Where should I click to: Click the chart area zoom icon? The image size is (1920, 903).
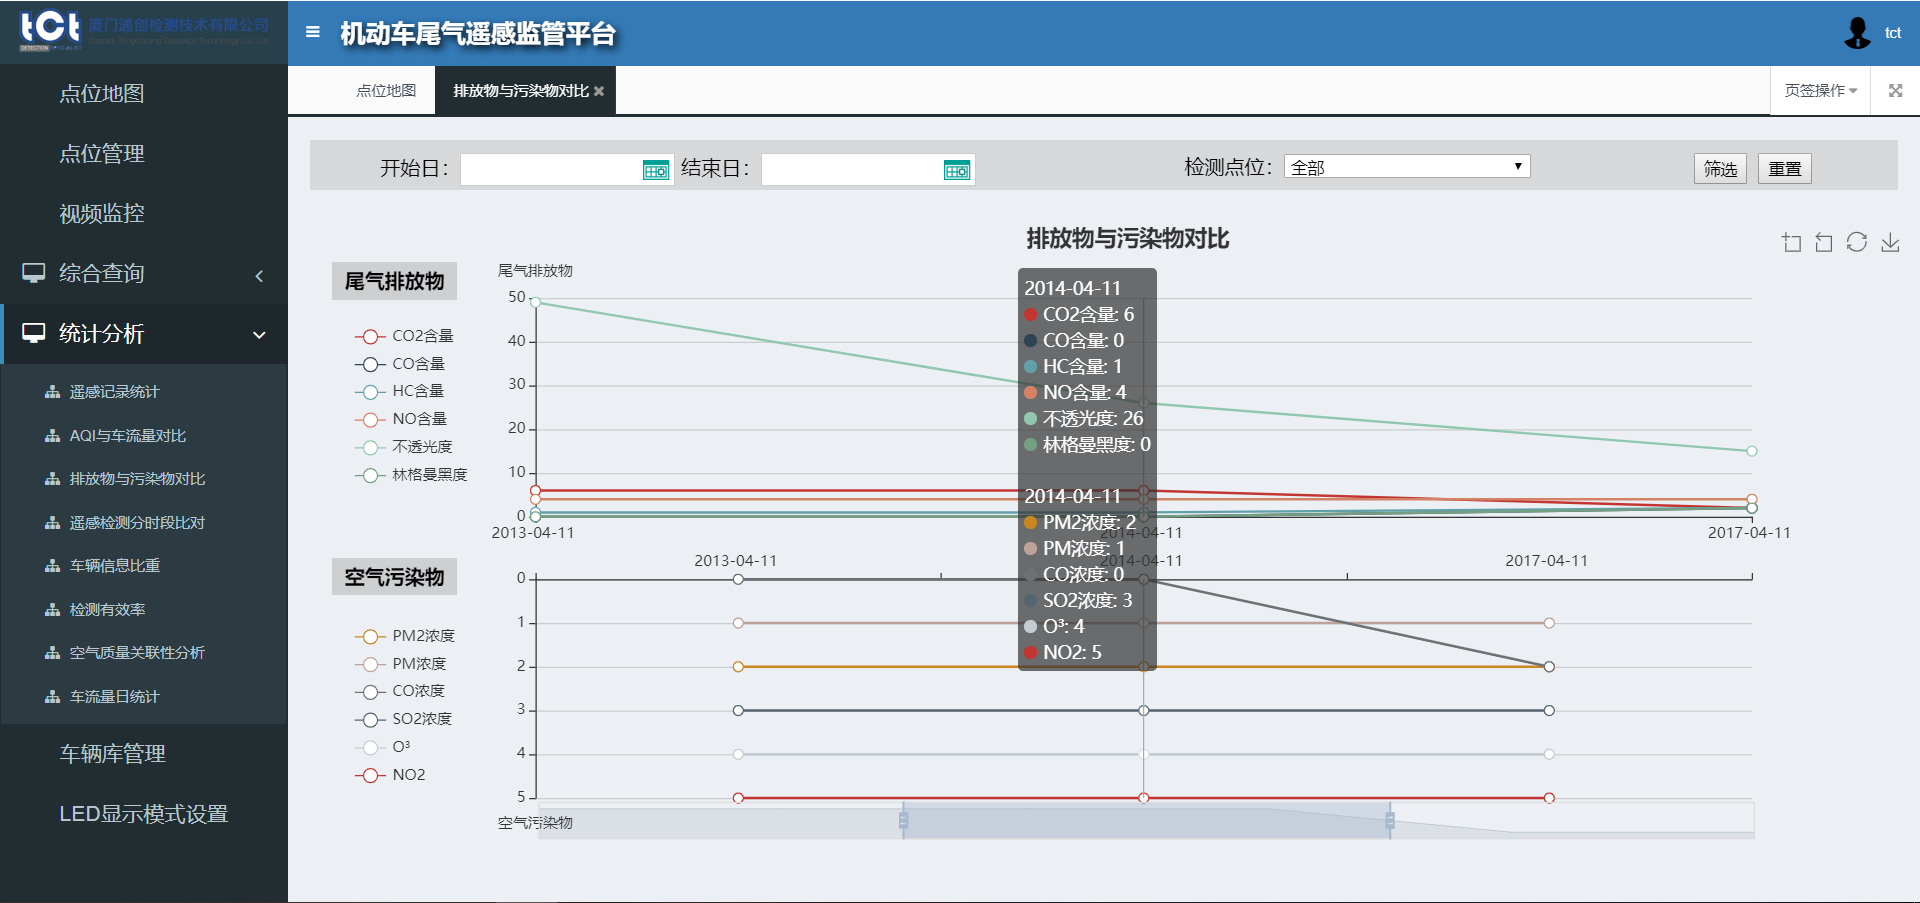tap(1792, 242)
